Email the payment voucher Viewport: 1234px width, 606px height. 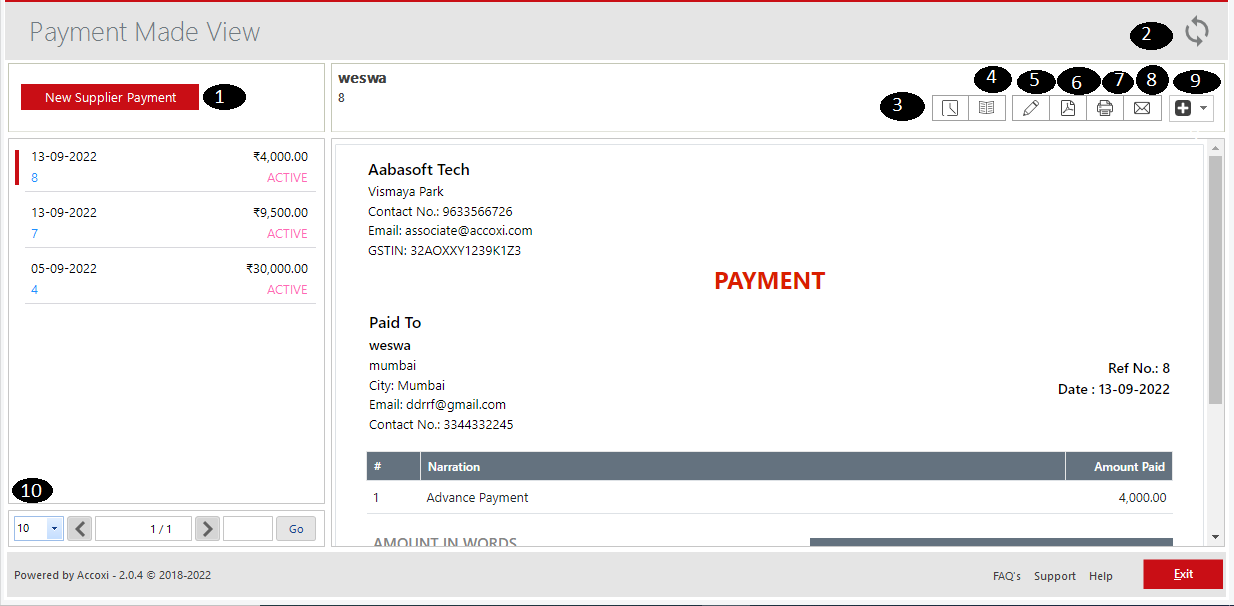point(1142,108)
